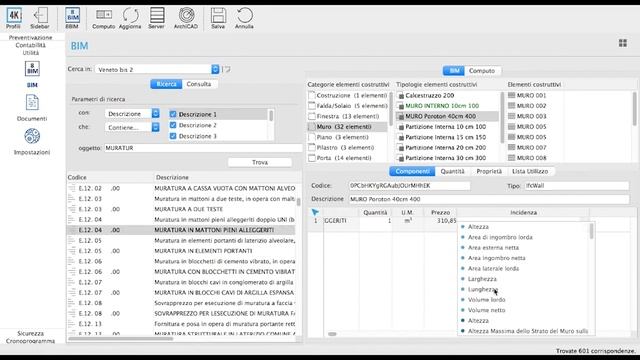640x360 pixels.
Task: Toggle the Sidebar toolbar icon
Action: (40, 18)
